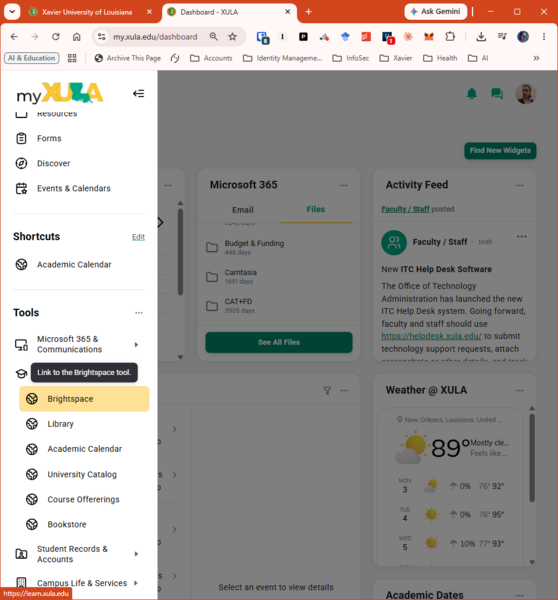Open the Health bookmarks folder
Viewport: 558px width, 600px height.
pyautogui.click(x=440, y=58)
